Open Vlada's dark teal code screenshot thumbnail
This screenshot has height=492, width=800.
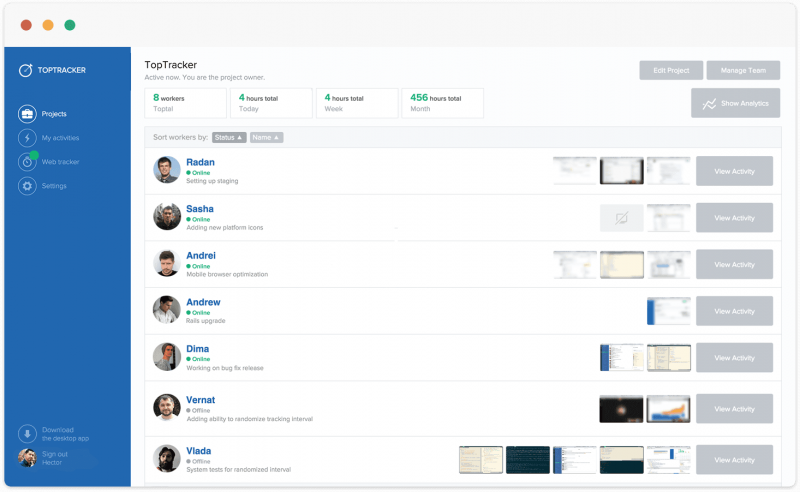pyautogui.click(x=528, y=460)
